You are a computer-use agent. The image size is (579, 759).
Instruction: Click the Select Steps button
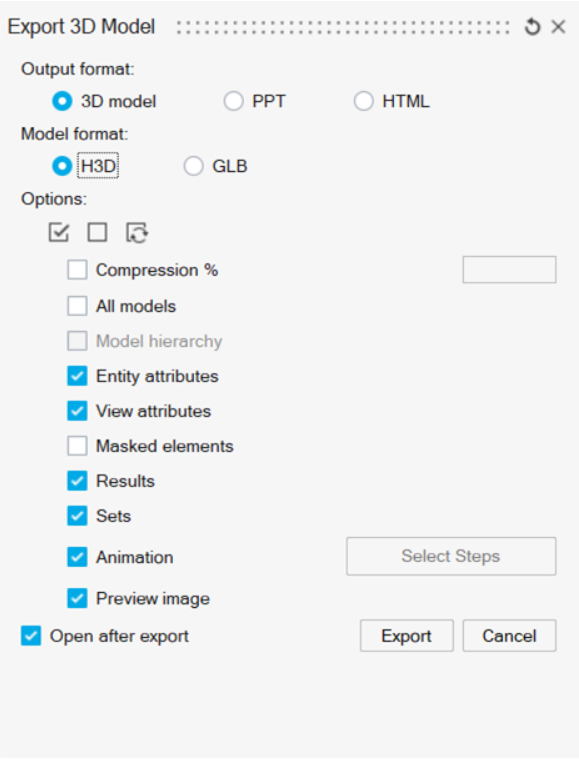coord(451,556)
